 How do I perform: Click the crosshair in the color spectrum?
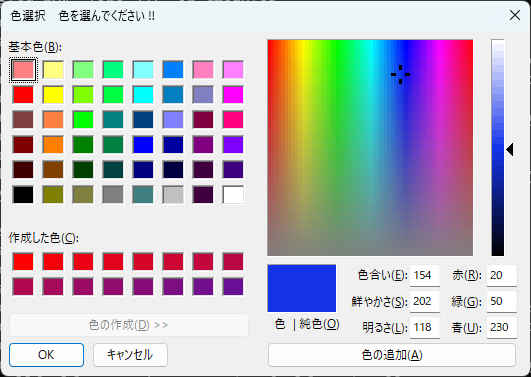pos(400,74)
